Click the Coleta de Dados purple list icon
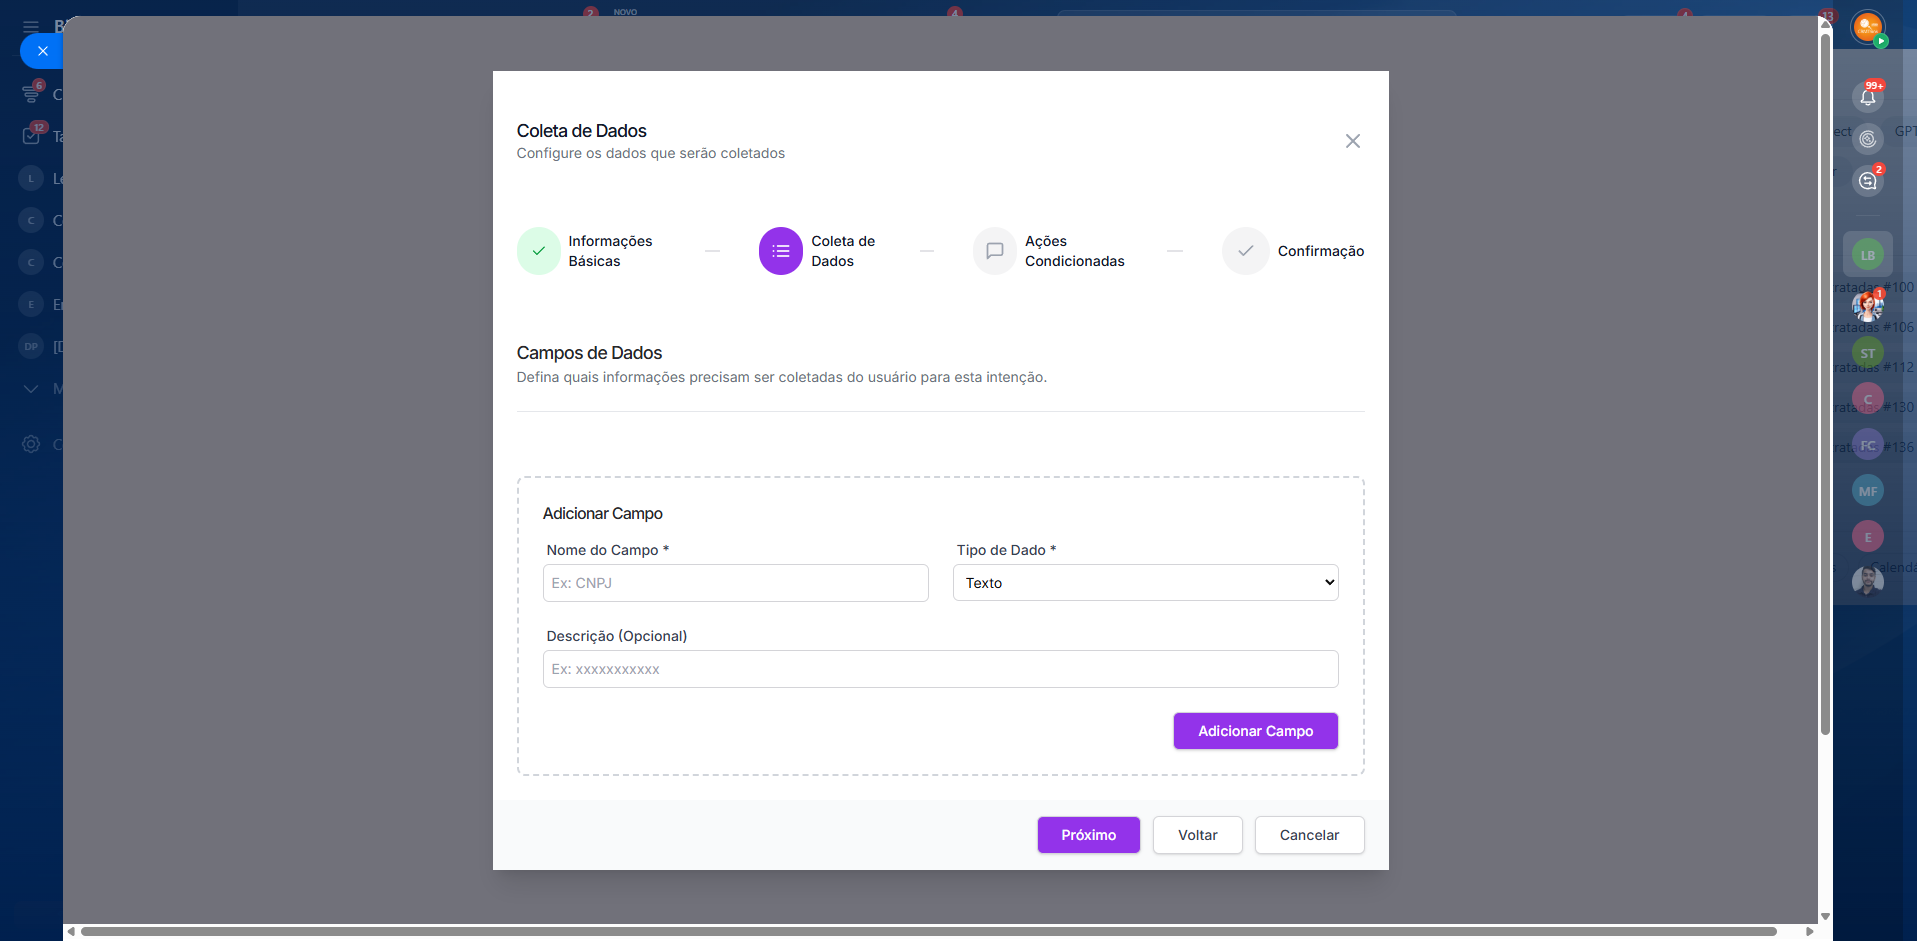Screen dimensions: 1917x941 (780, 251)
